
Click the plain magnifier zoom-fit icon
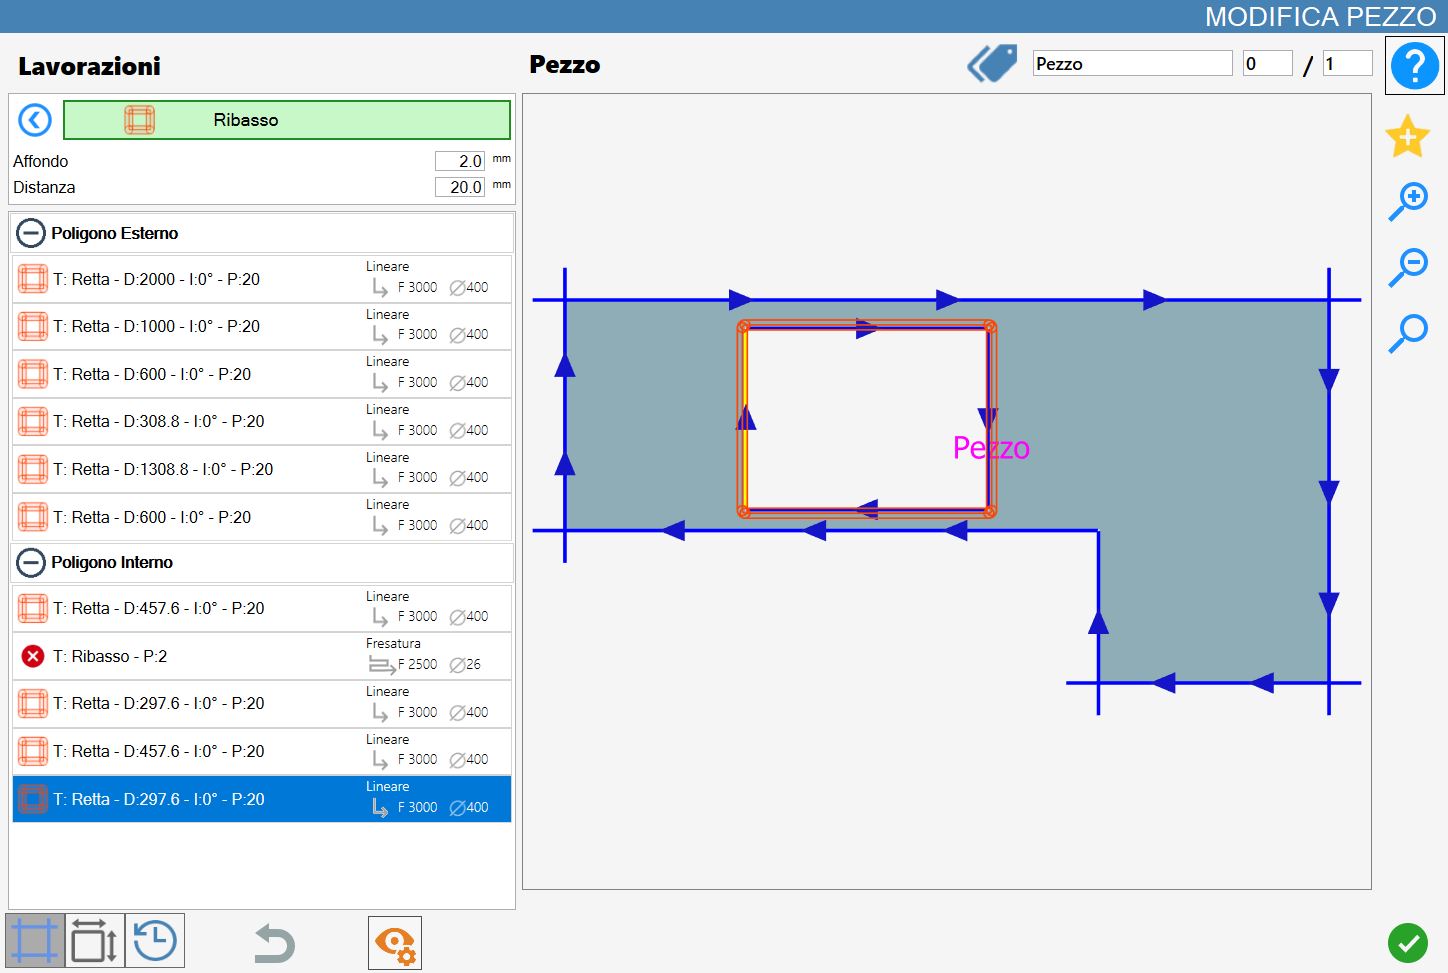click(1408, 333)
